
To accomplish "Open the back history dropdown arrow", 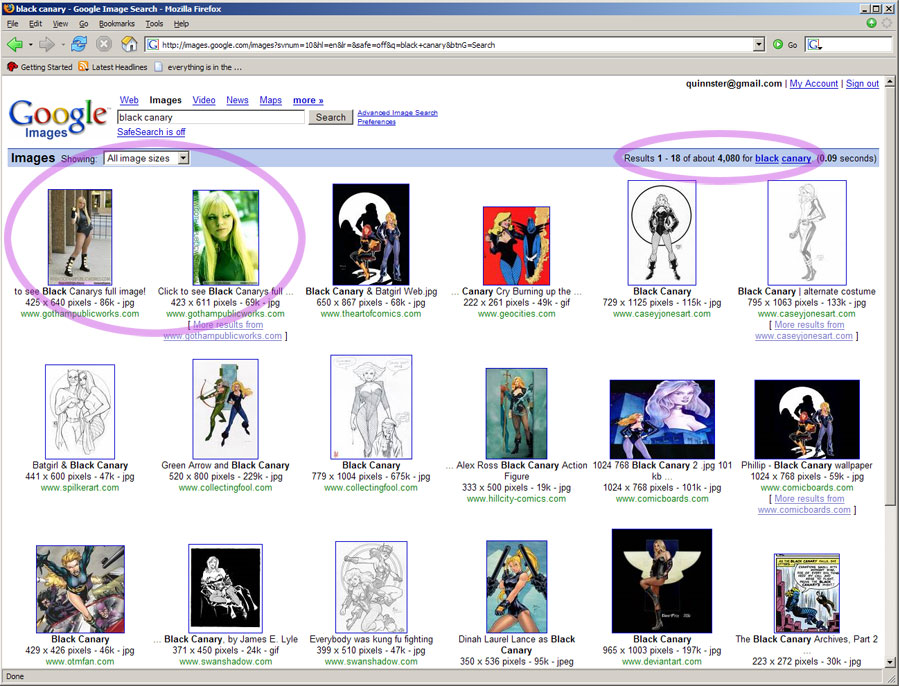I will pos(30,45).
